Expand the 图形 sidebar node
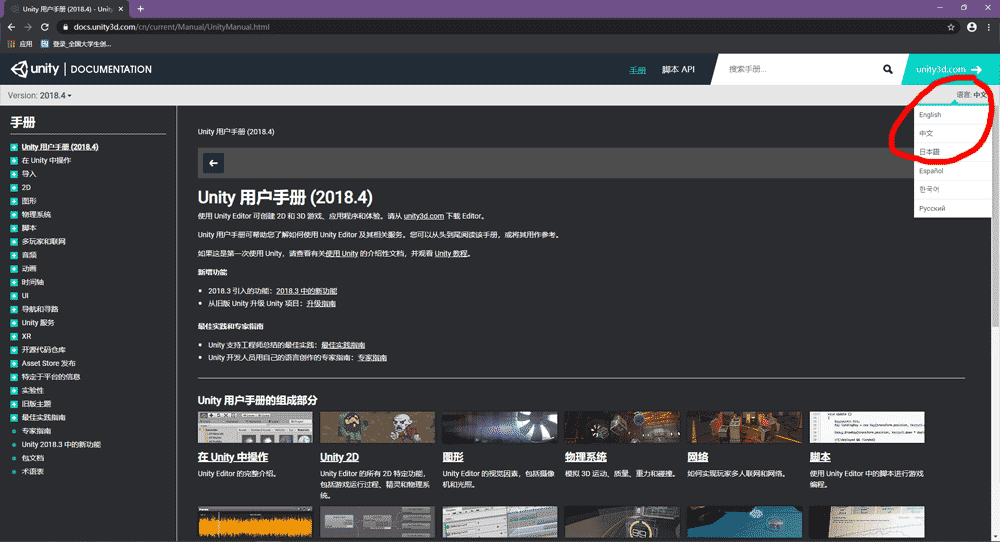The width and height of the screenshot is (1000, 542). point(14,201)
